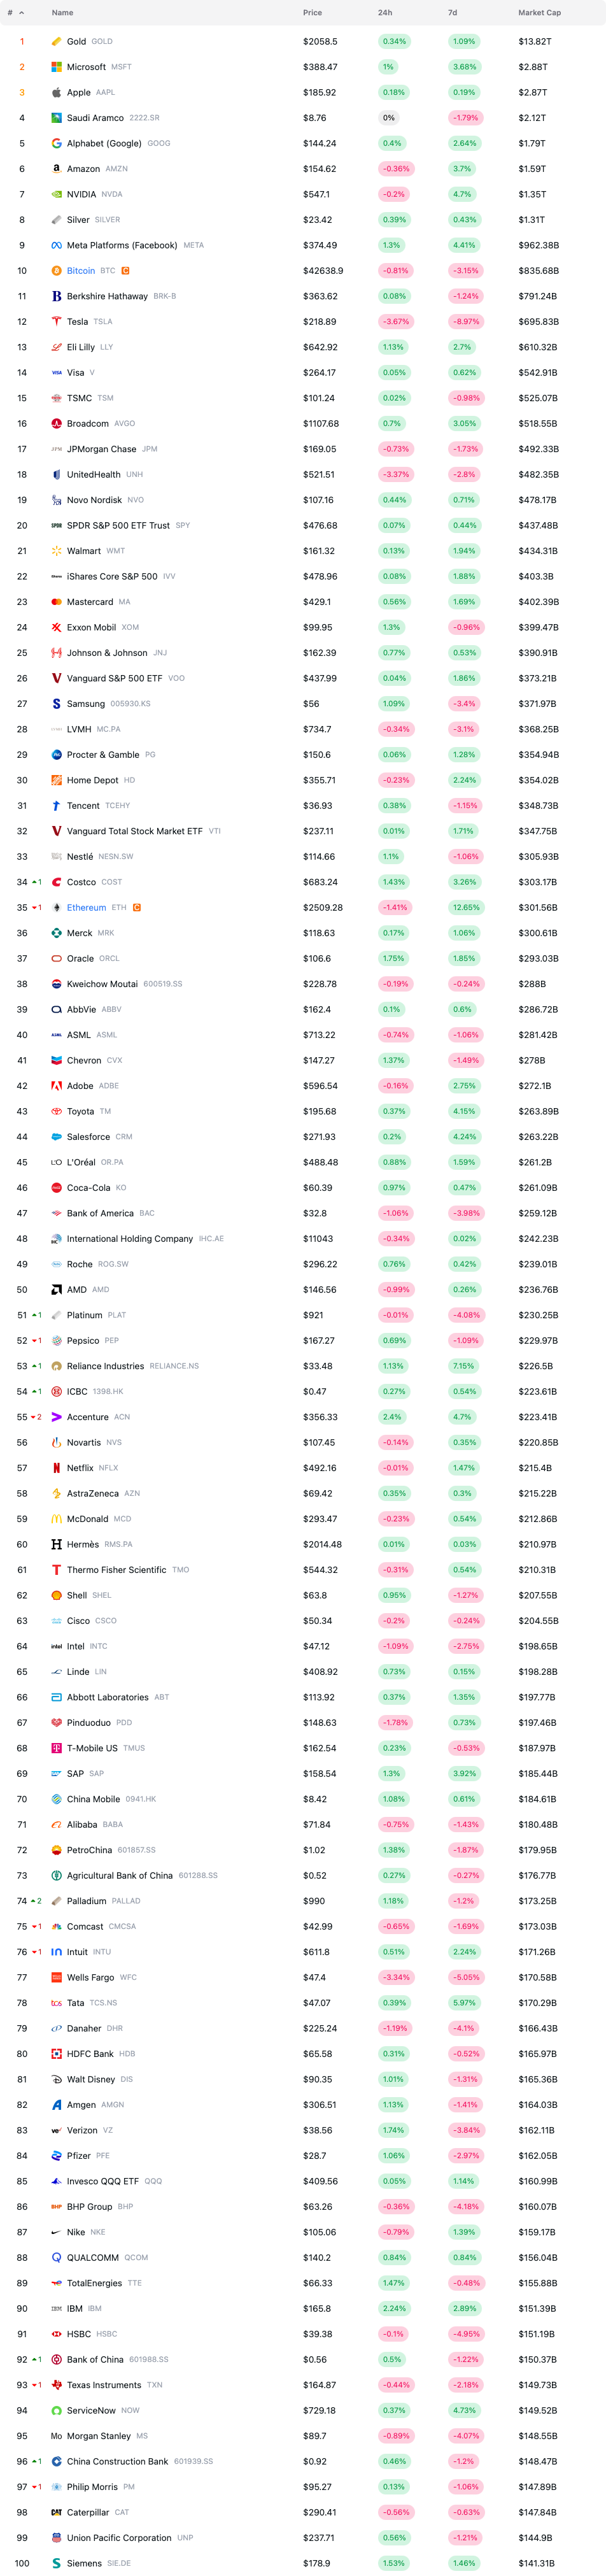Click the Microsoft logo icon
The height and width of the screenshot is (2576, 606).
57,67
